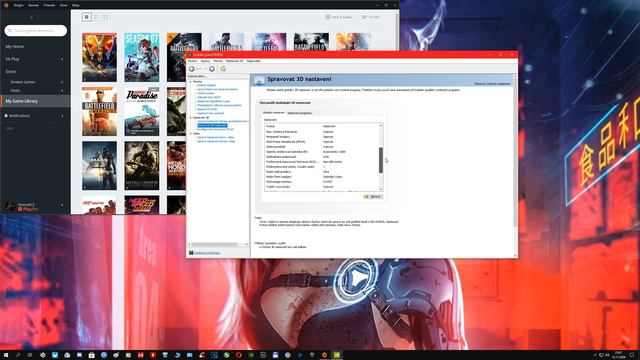Switch to the Globální nastavení tab

273,112
